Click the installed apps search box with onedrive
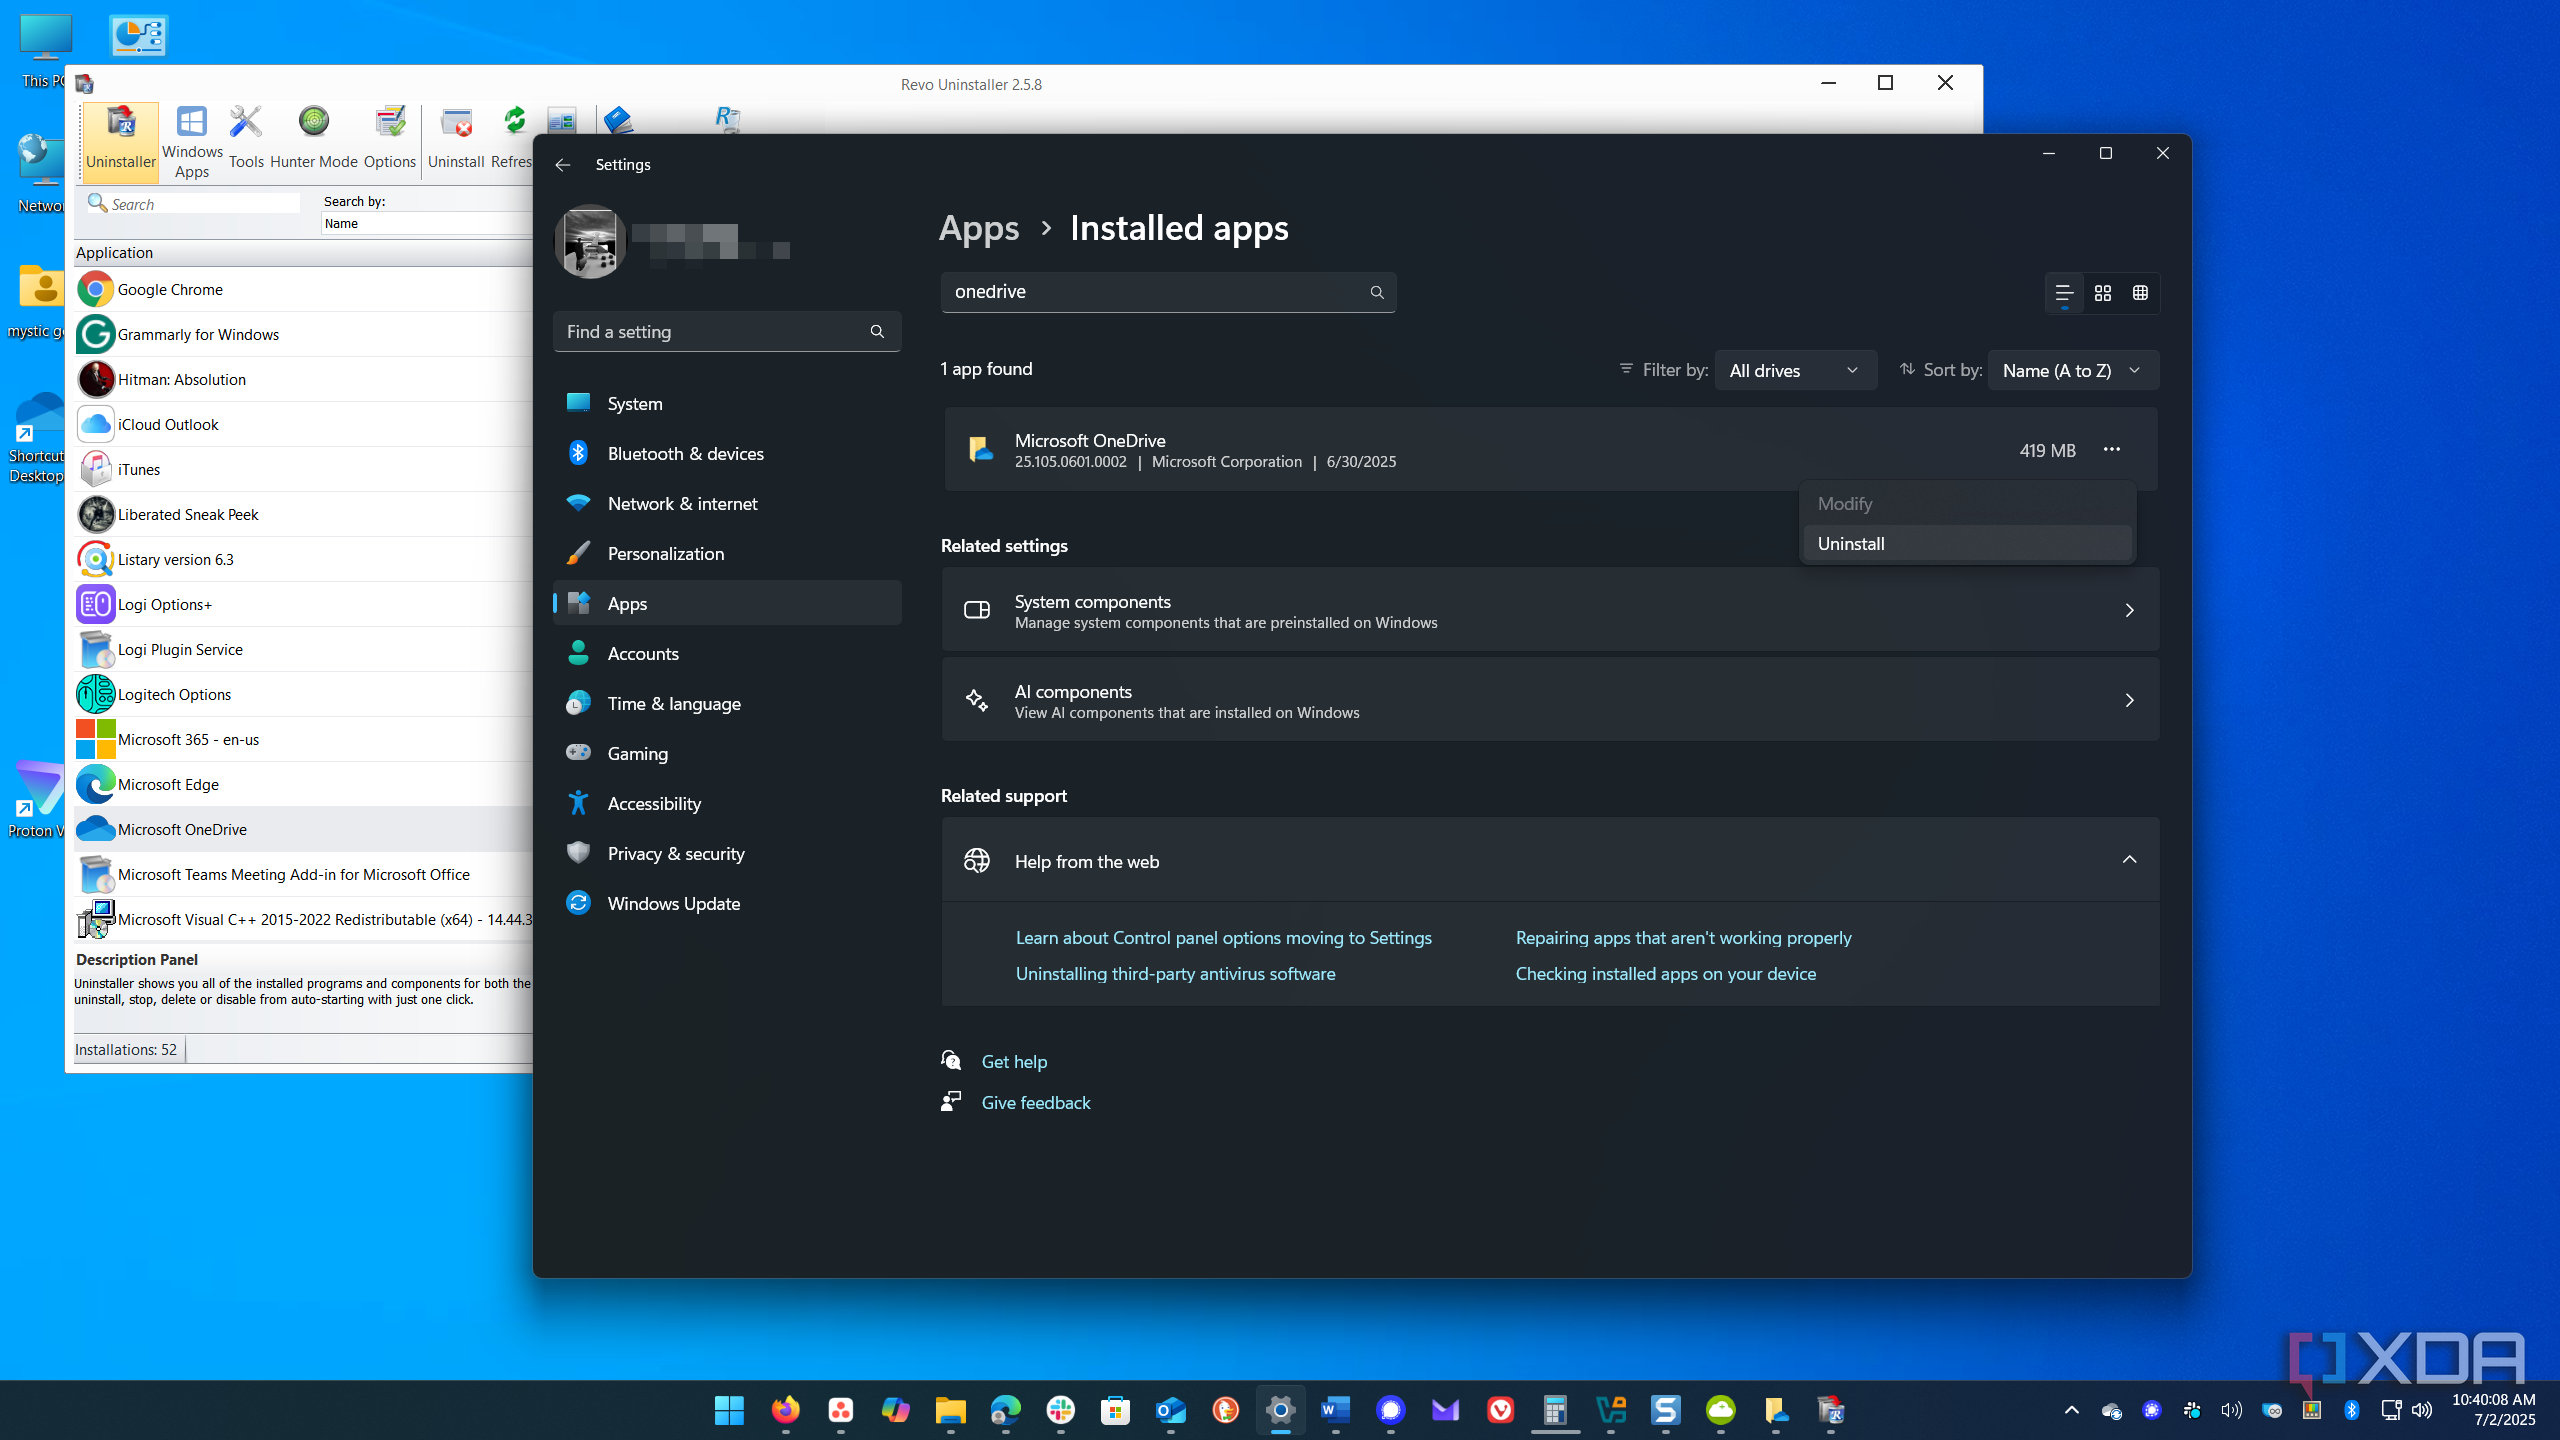This screenshot has width=2560, height=1440. coord(1168,292)
